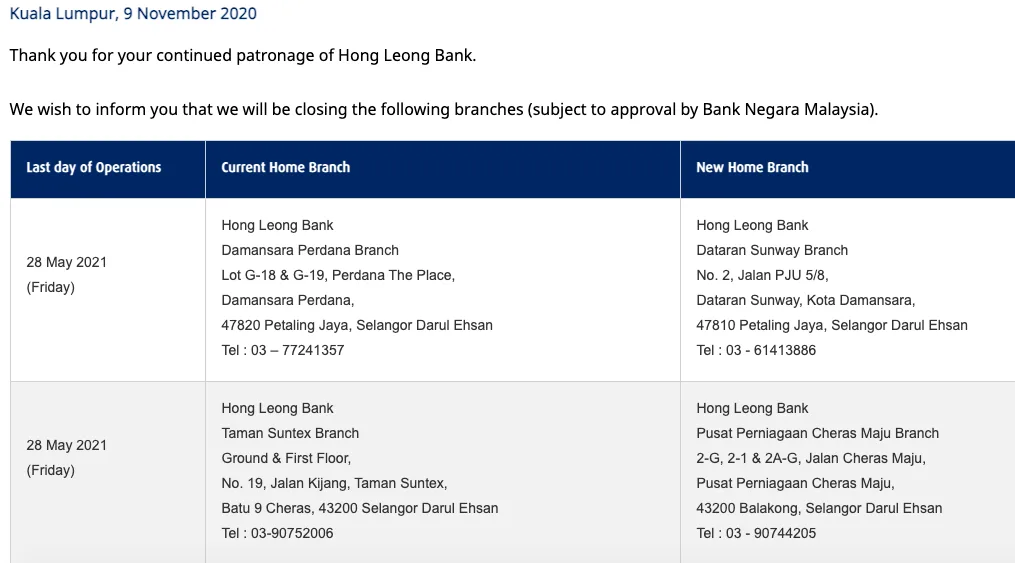This screenshot has height=563, width=1015.
Task: Click the 'Thank you for your continued patronage' sentence
Action: coord(243,56)
